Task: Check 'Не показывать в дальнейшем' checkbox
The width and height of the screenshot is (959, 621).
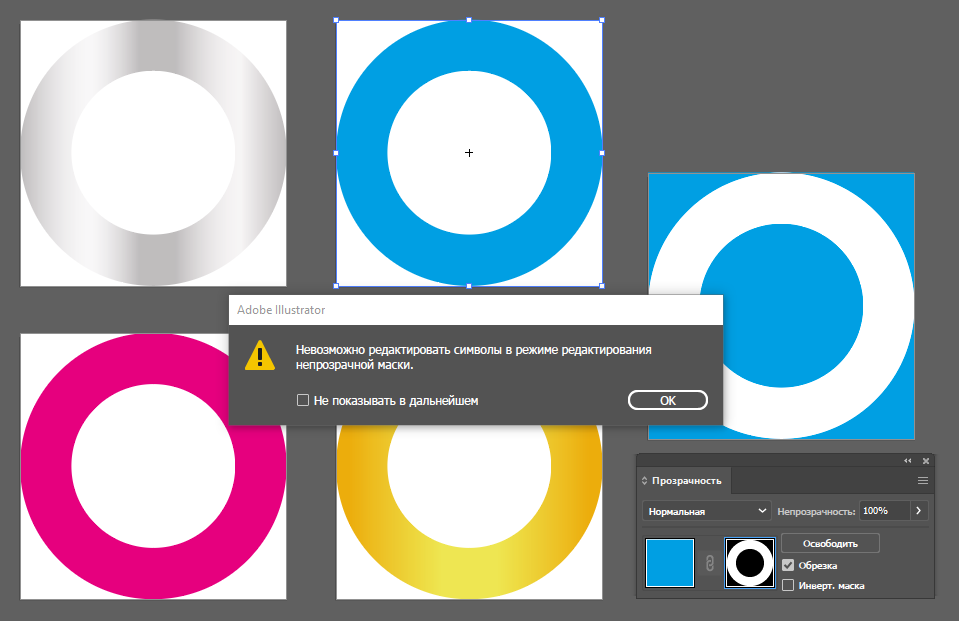Action: 303,400
